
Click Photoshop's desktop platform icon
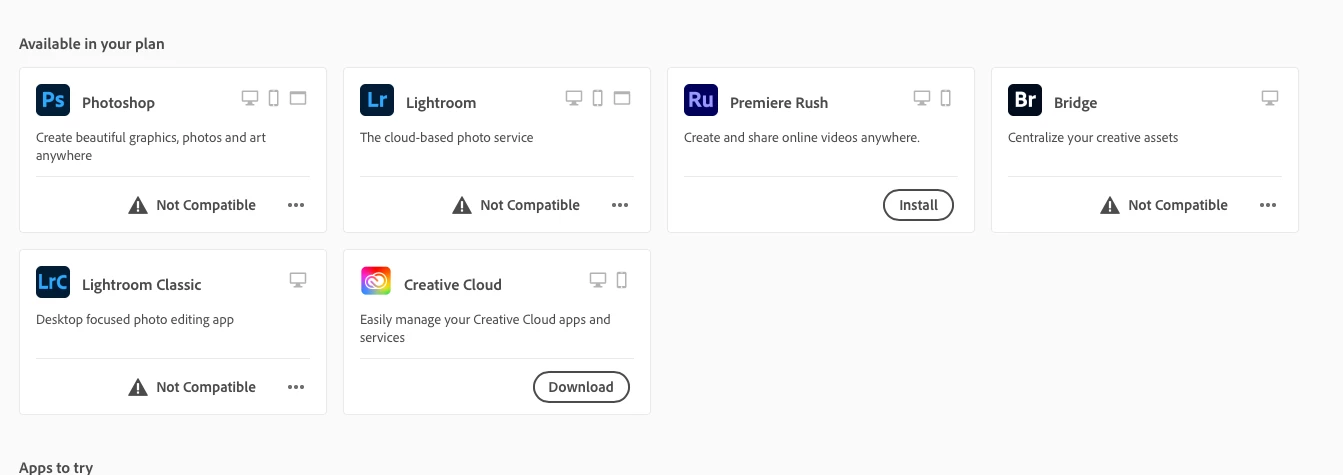tap(250, 98)
